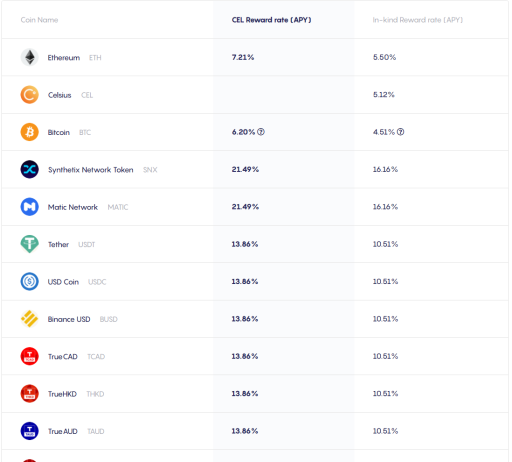Click the Coin Name column header
The height and width of the screenshot is (462, 512).
[39, 20]
